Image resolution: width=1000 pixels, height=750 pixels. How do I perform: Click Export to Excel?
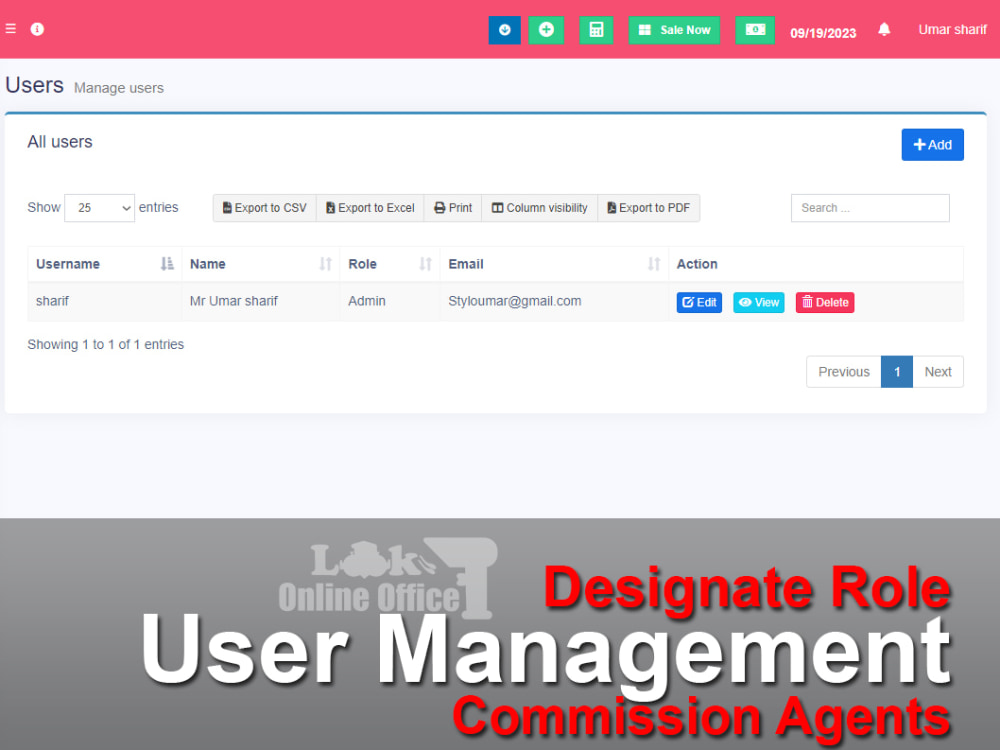click(x=370, y=208)
